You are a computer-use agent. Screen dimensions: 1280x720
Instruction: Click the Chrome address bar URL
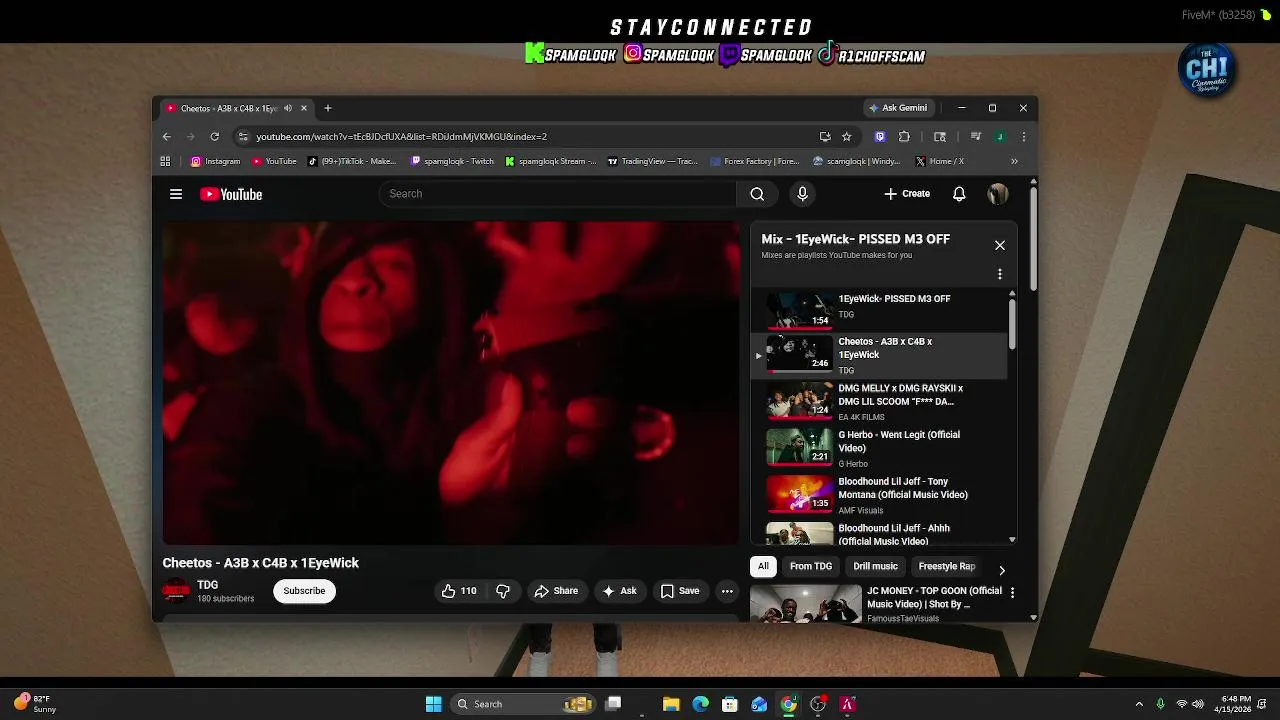tap(401, 136)
